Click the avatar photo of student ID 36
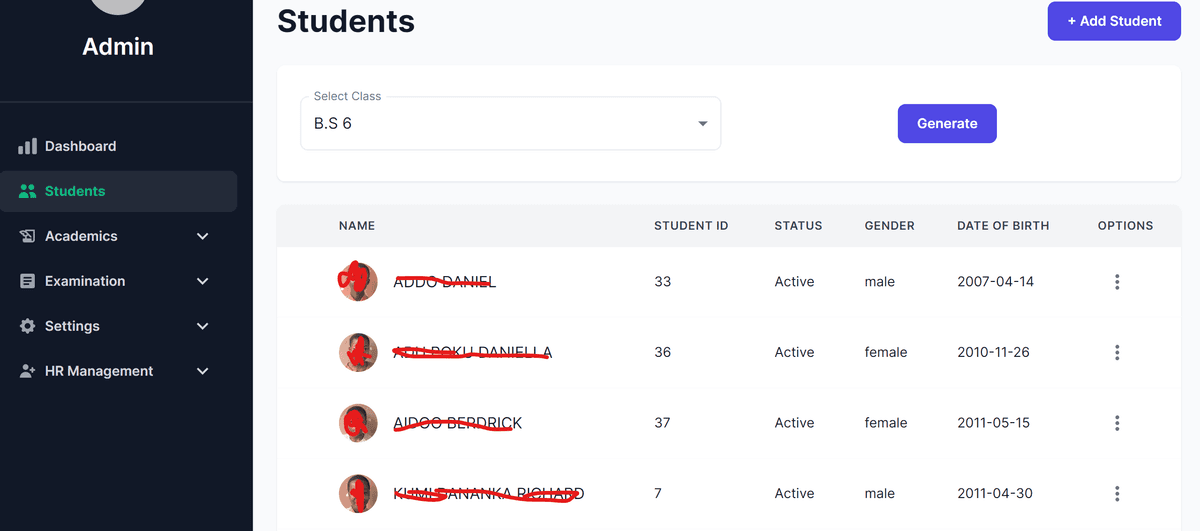This screenshot has width=1200, height=531. 358,352
